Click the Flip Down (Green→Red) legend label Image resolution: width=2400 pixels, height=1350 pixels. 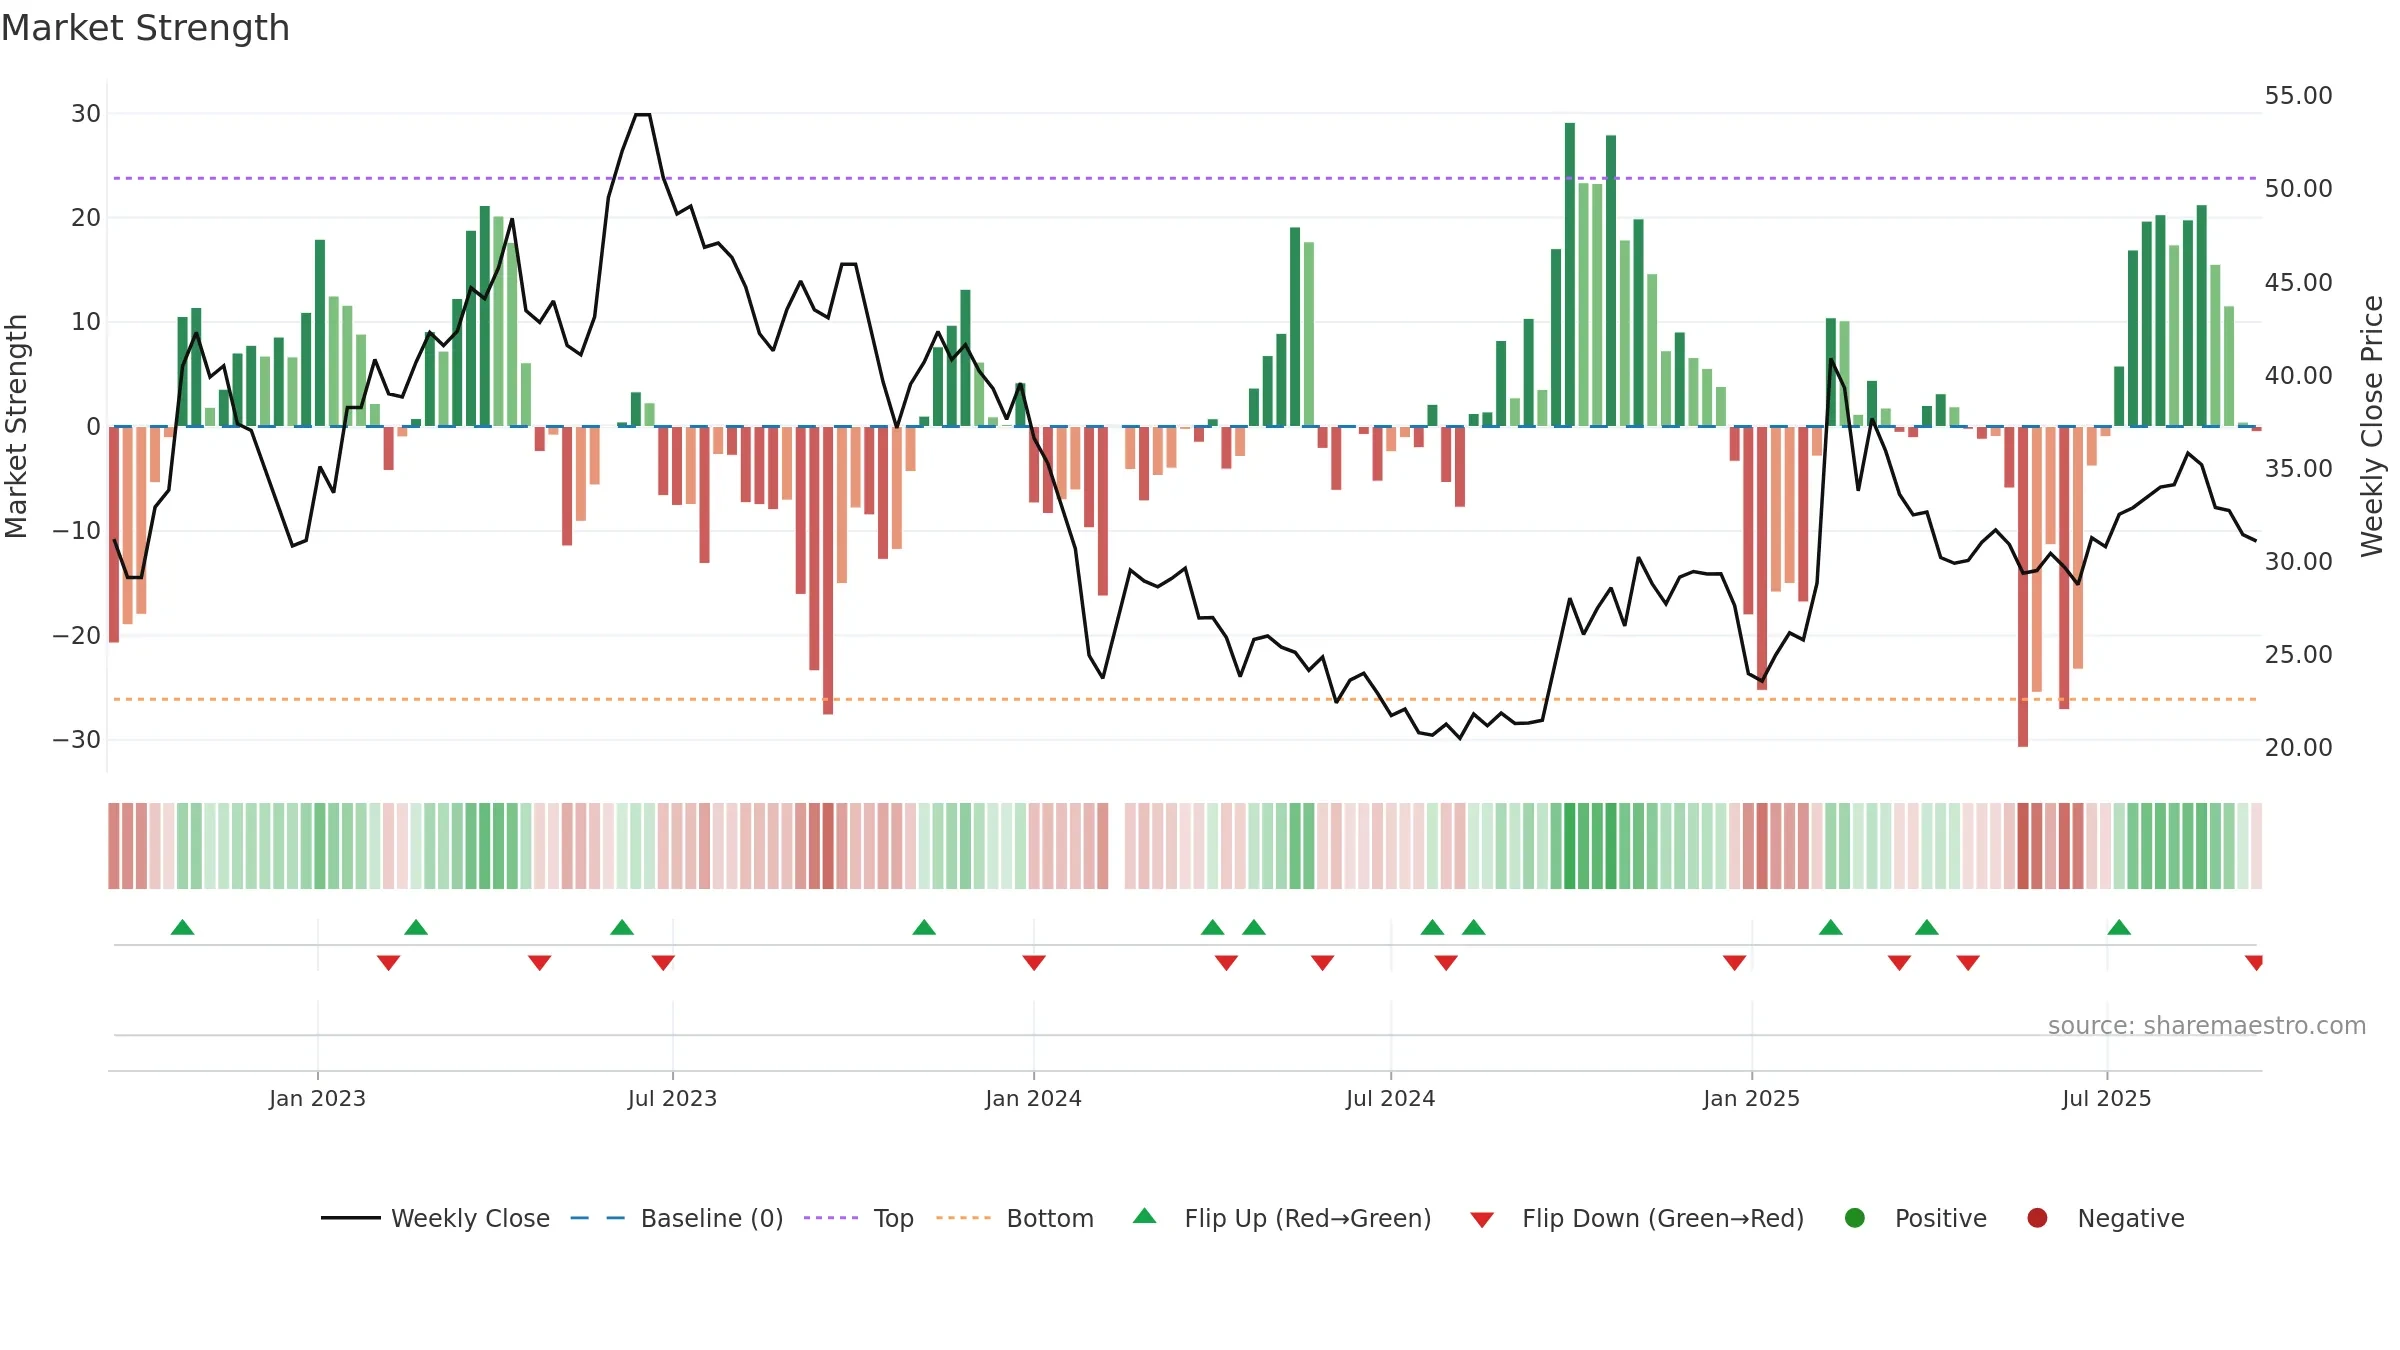1663,1218
